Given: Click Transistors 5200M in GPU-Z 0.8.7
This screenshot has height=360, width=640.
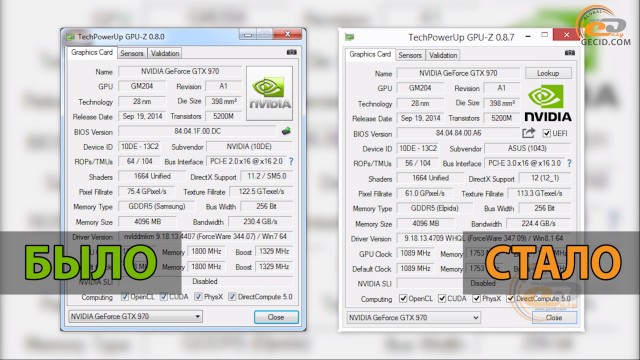Looking at the screenshot, I should 502,118.
